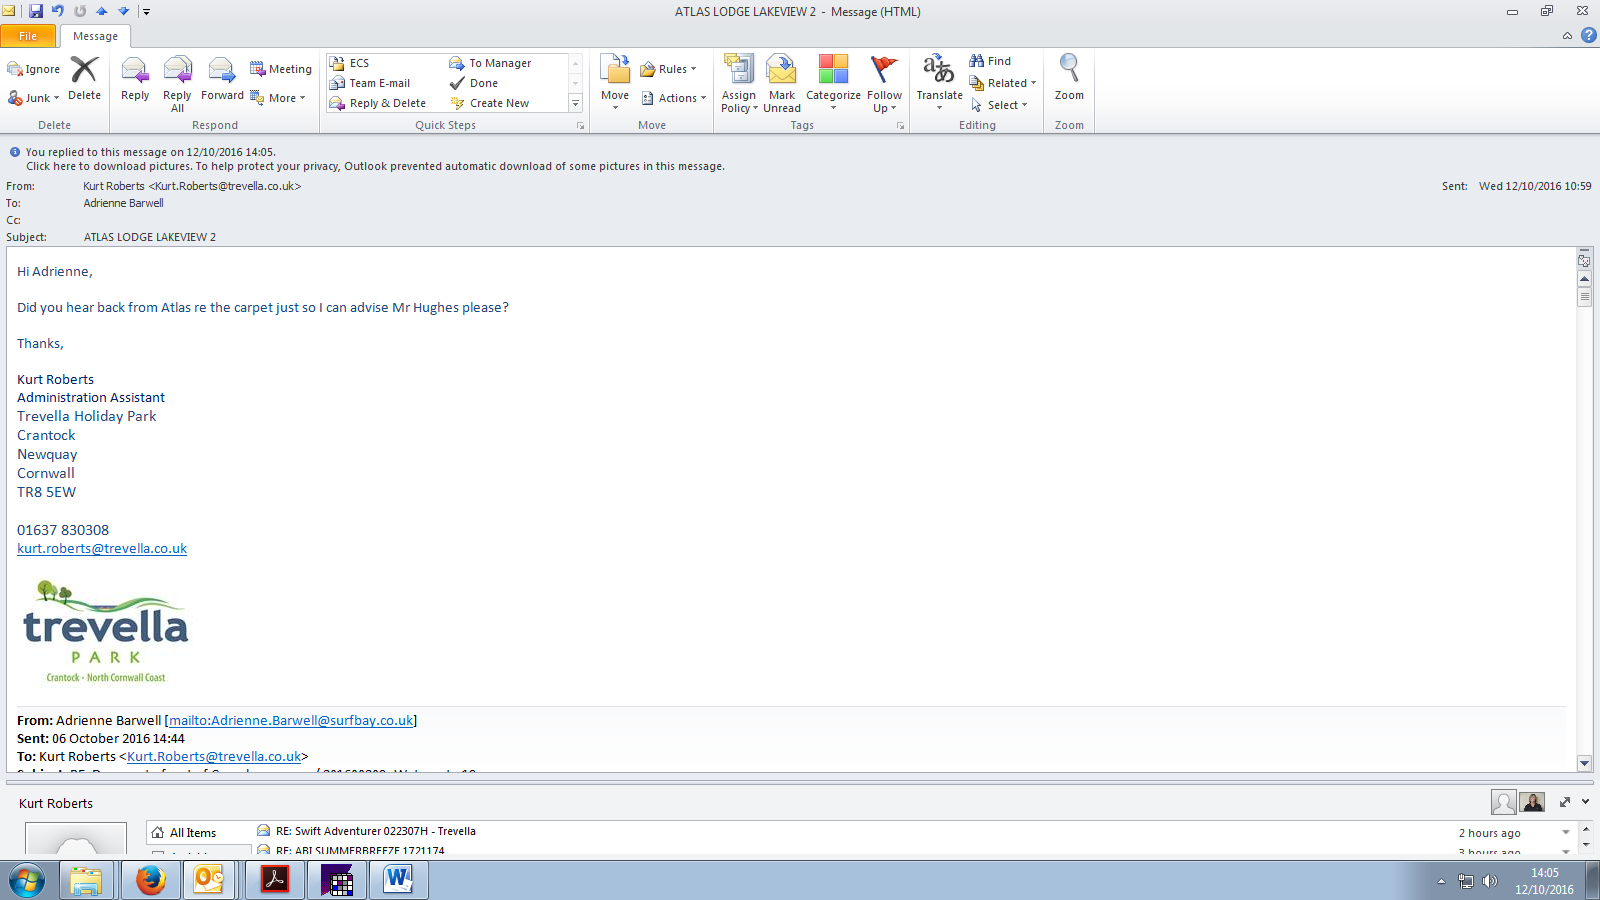Click the message scrollbar up arrow
Screen dimensions: 1600x900
[x=1584, y=278]
